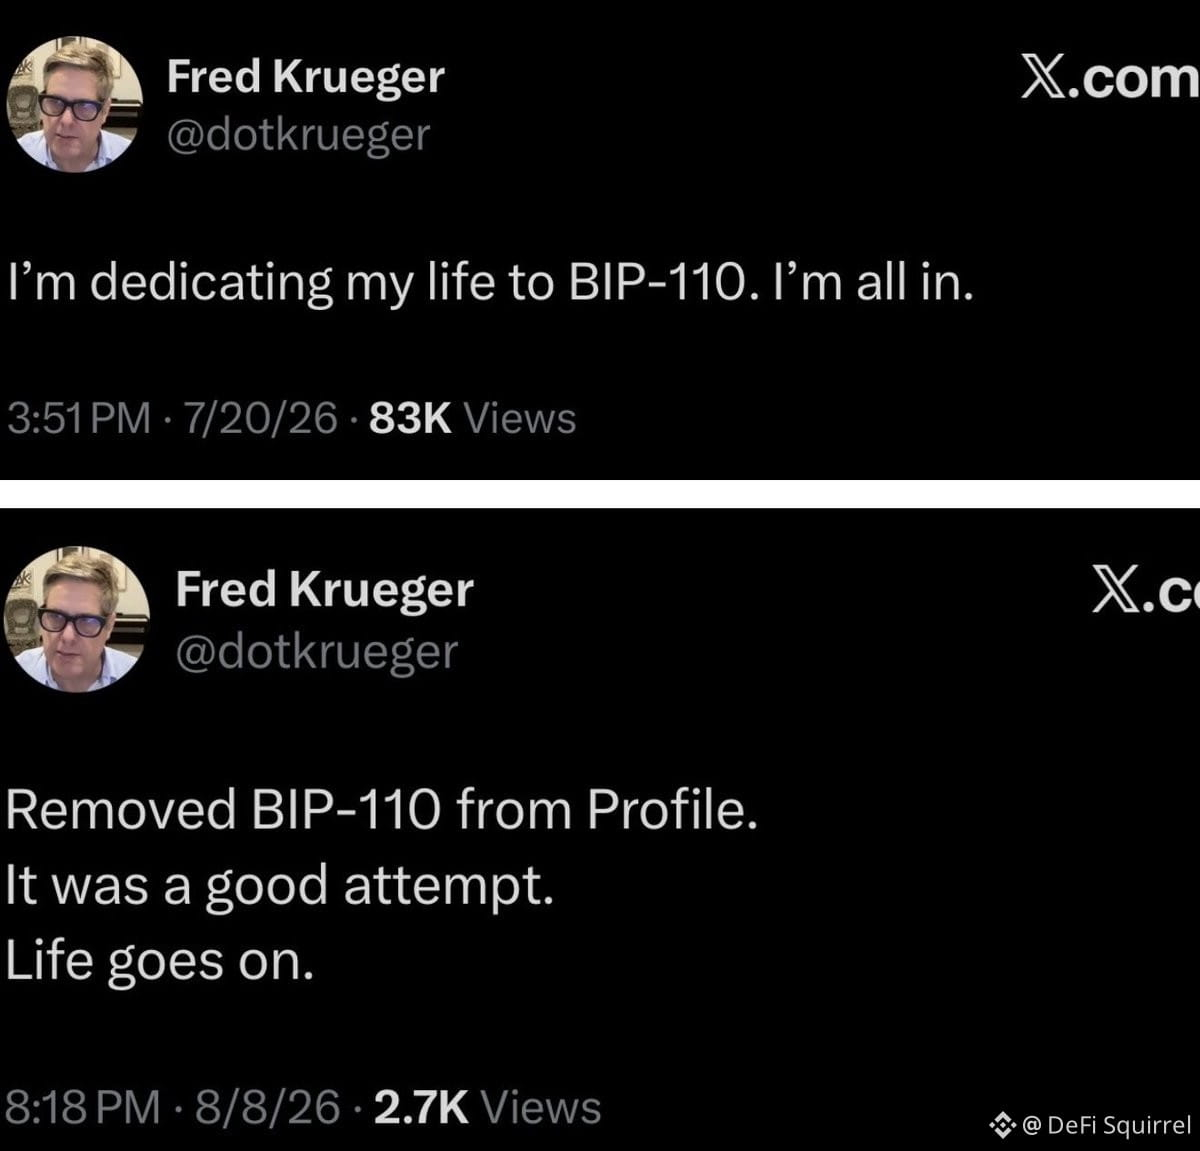1200x1151 pixels.
Task: Click the Fred Krueger name above 'I'm dedicating my life'
Action: pos(305,77)
